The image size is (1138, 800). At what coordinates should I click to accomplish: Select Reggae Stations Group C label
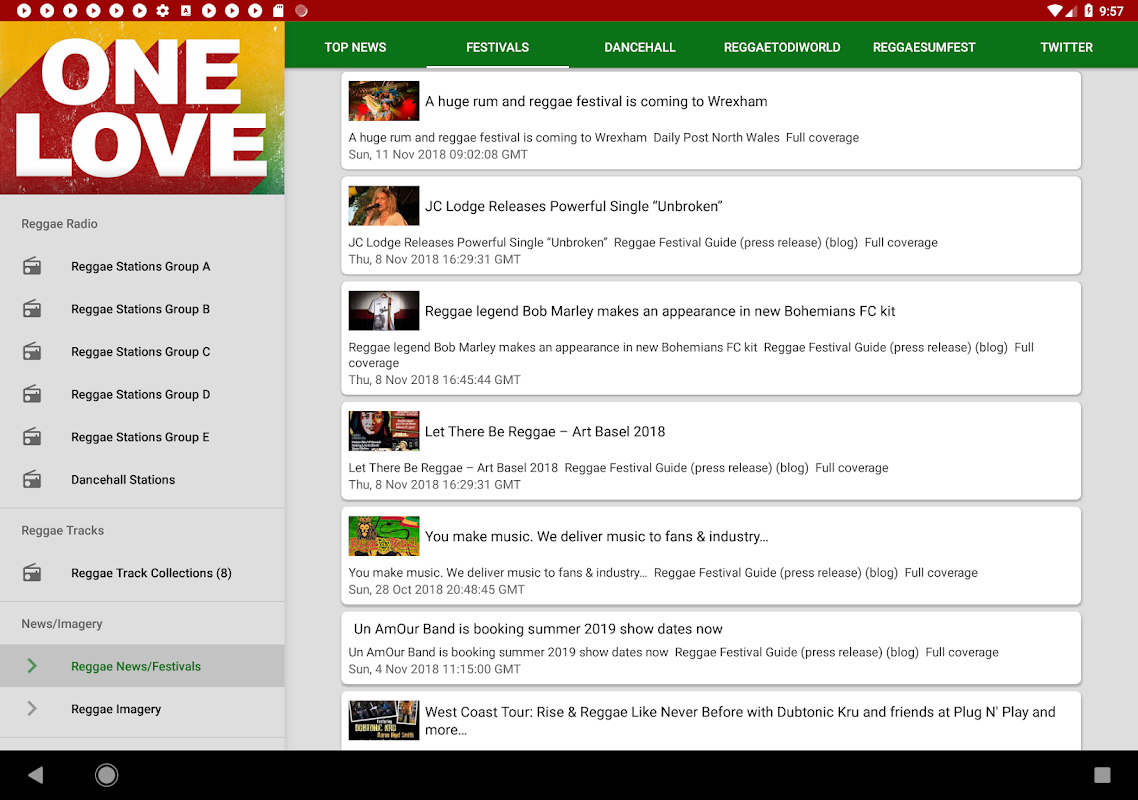coord(141,351)
